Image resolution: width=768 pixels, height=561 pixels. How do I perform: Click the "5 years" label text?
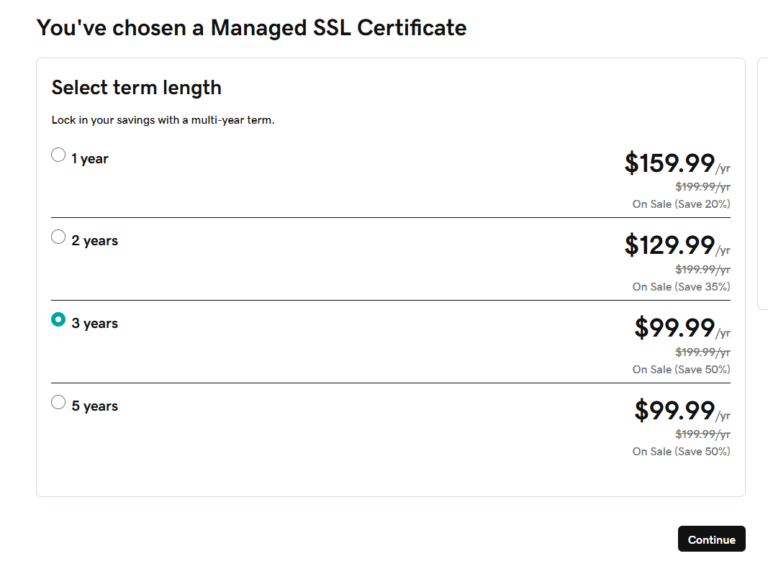[94, 406]
